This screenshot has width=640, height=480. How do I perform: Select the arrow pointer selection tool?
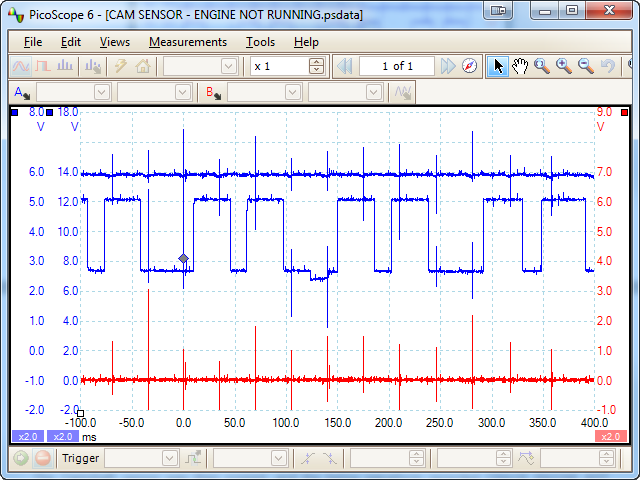[499, 66]
